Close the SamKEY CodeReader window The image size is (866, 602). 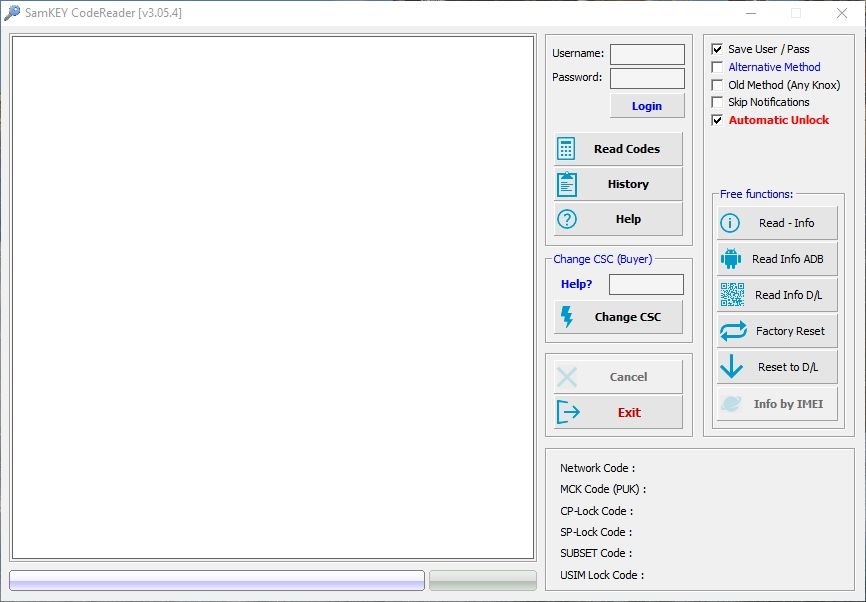(x=841, y=13)
